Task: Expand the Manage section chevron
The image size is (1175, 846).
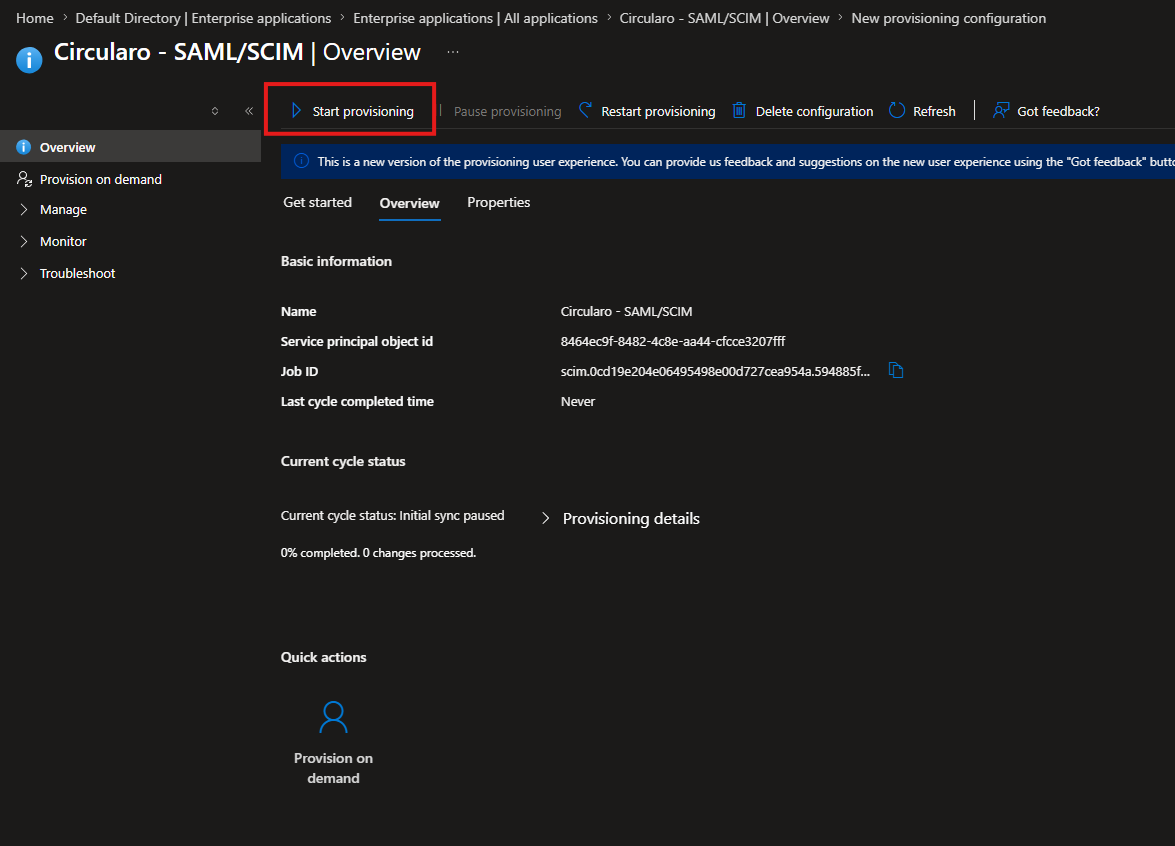Action: tap(24, 210)
